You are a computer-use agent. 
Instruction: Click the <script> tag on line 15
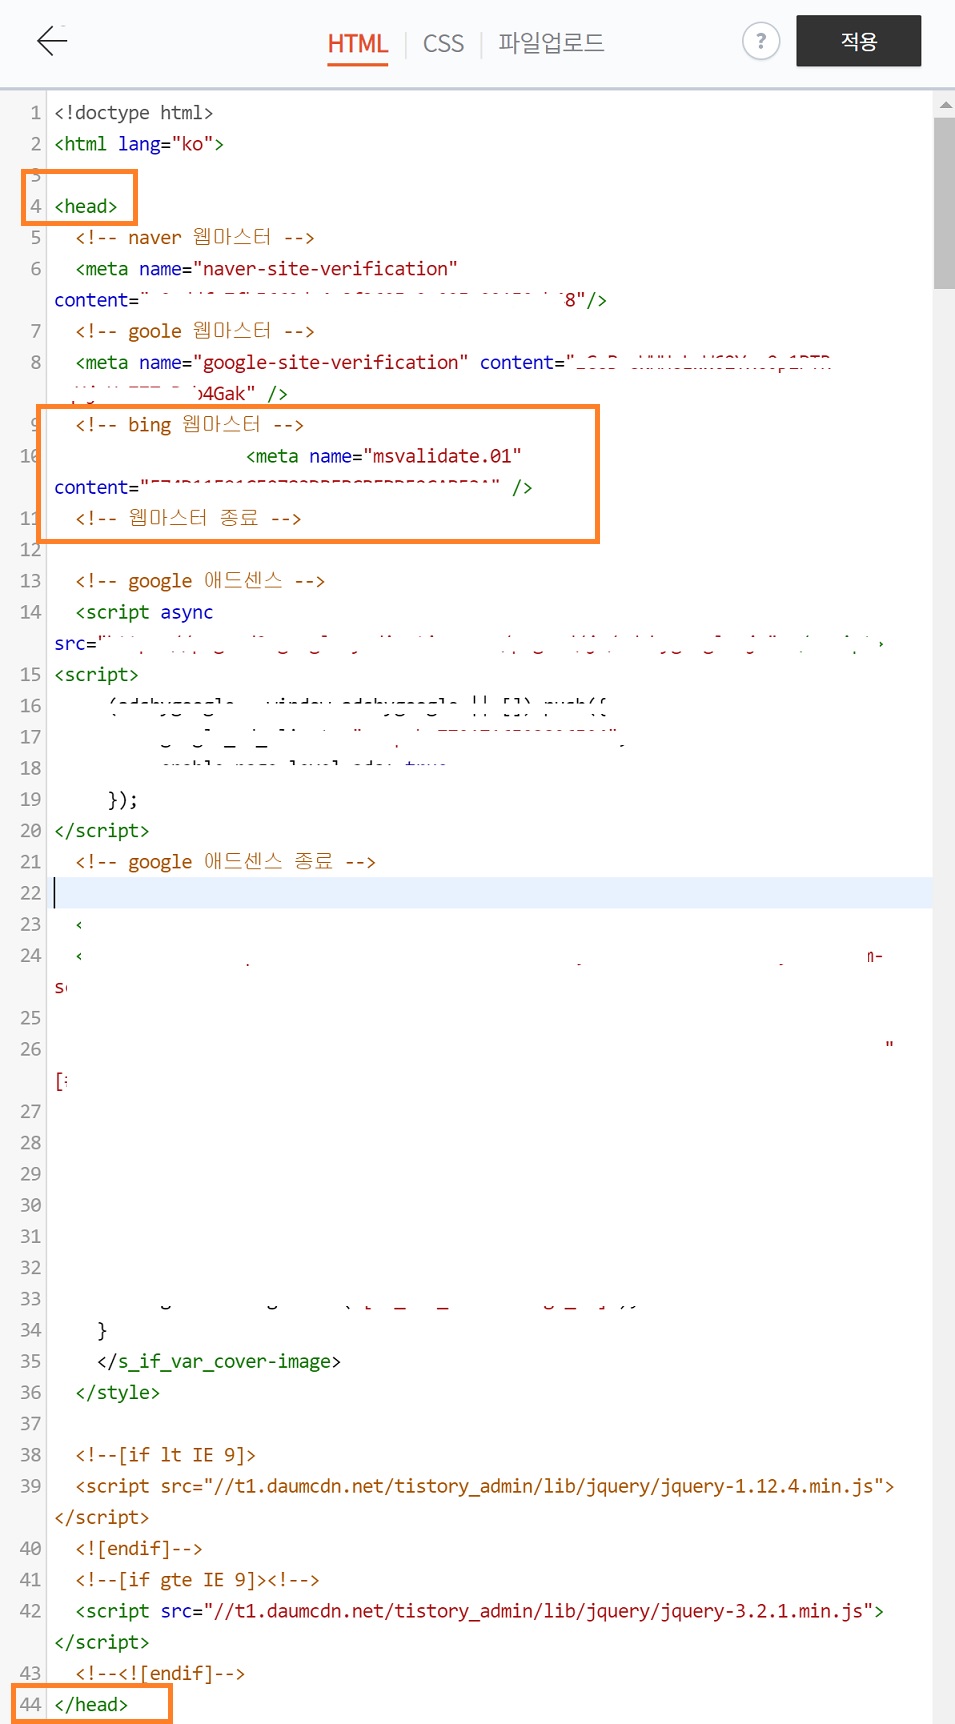(96, 674)
